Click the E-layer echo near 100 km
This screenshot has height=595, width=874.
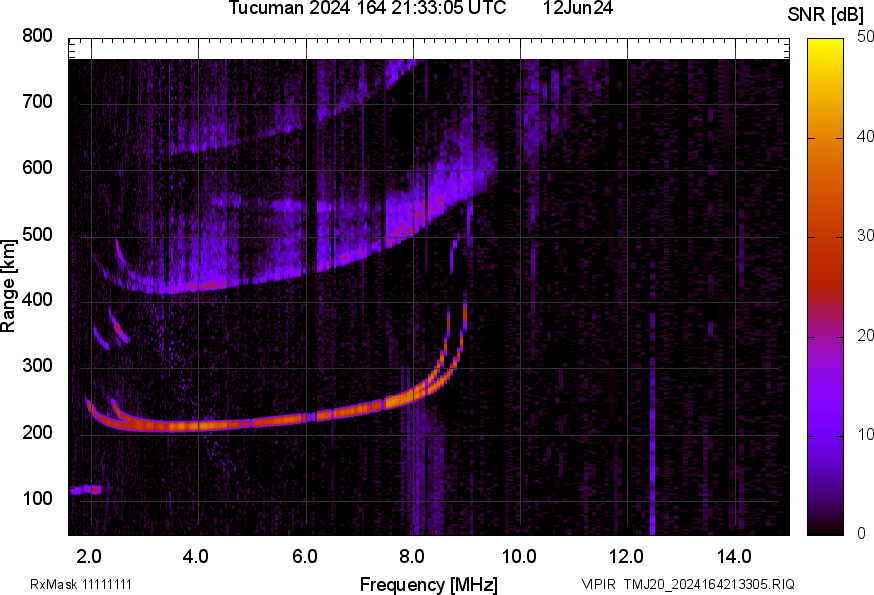(86, 490)
